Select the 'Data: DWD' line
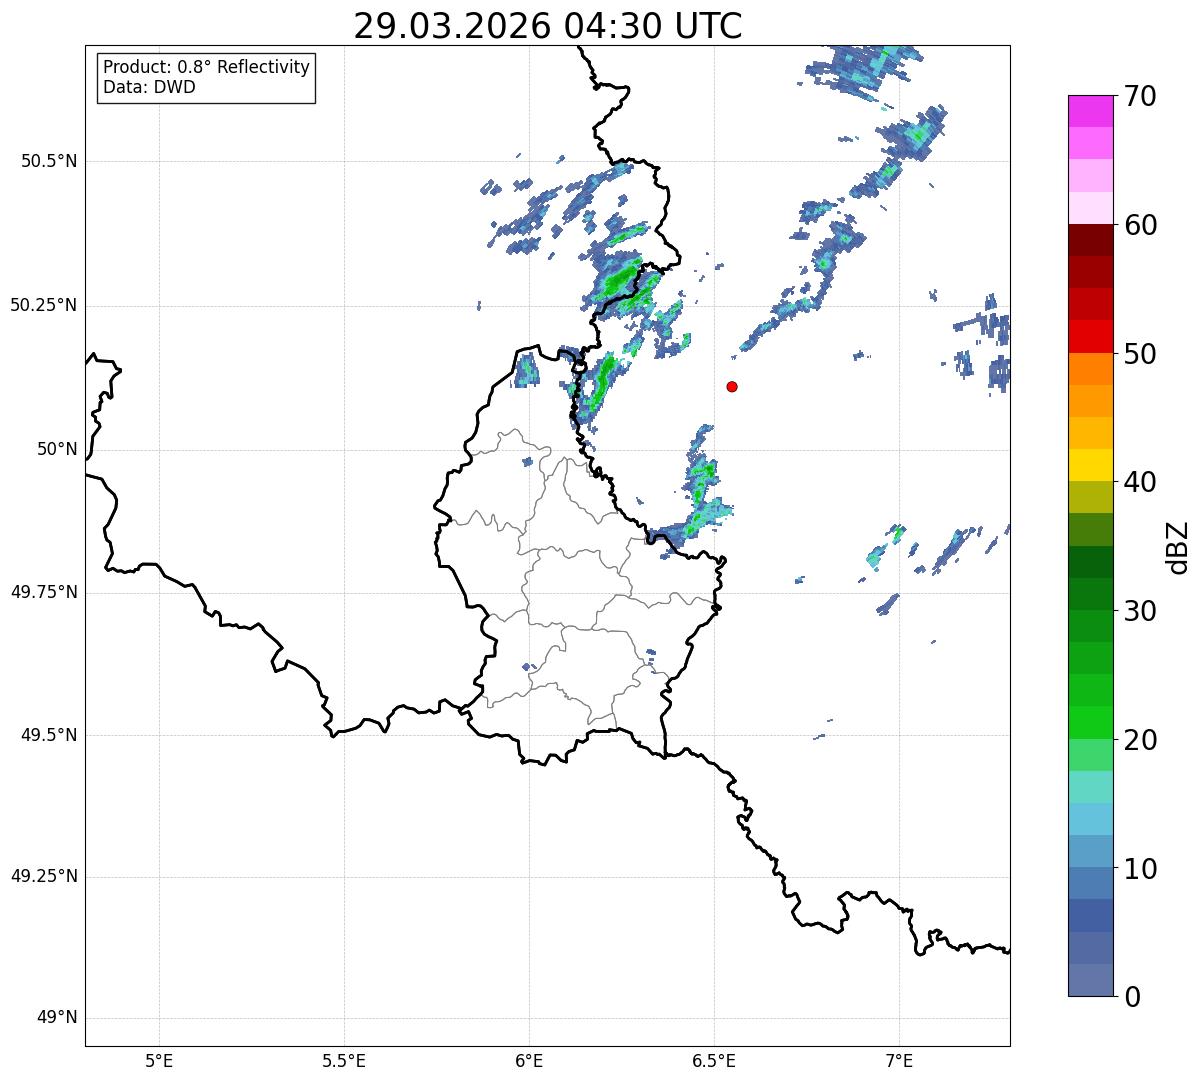Screen dimensions: 1202x1081 click(149, 87)
